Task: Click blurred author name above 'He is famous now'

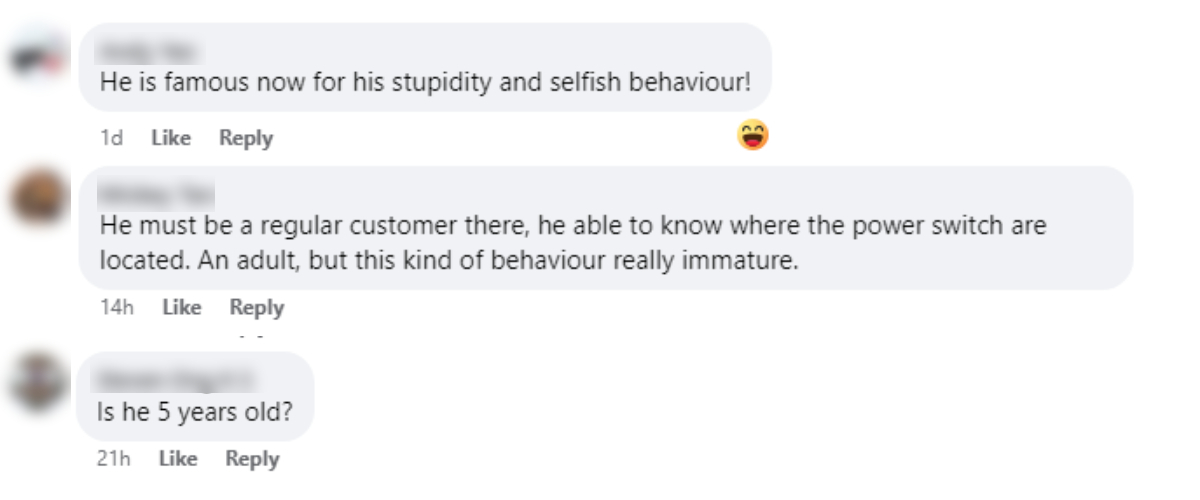Action: [147, 48]
